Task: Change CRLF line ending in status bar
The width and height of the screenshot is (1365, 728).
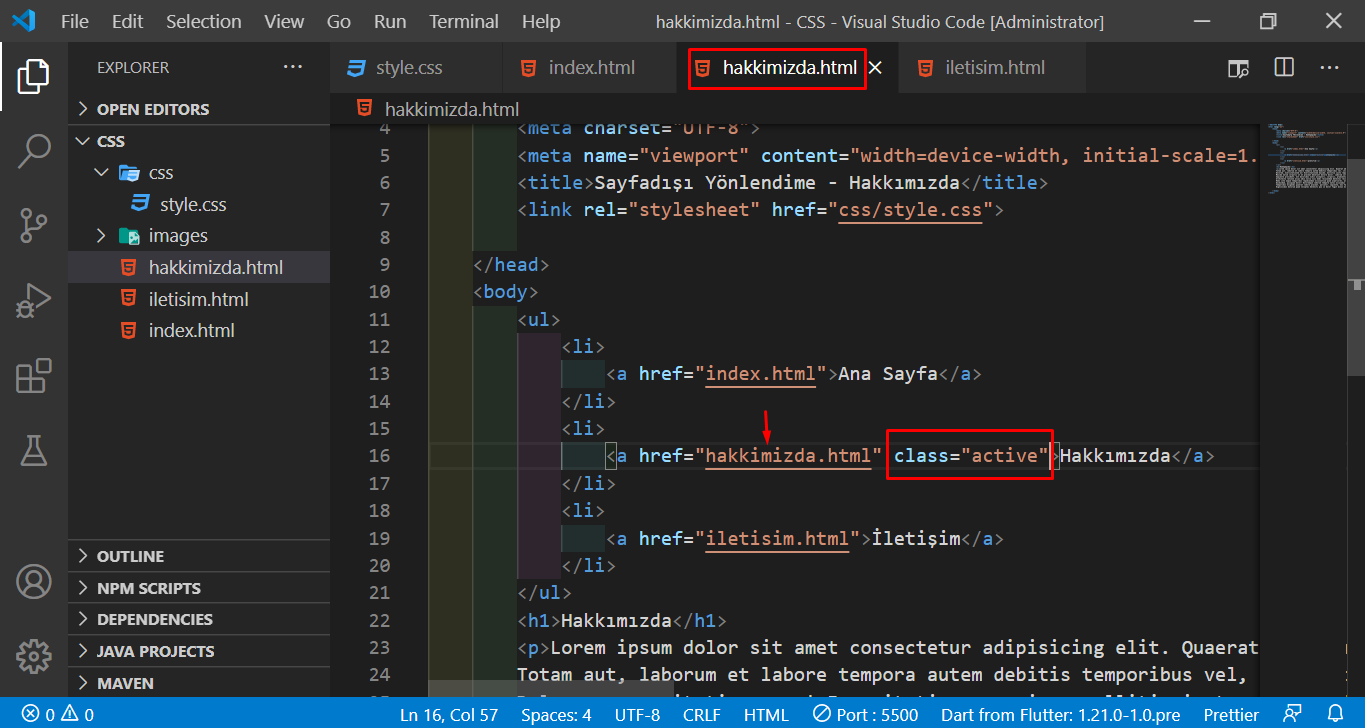Action: (701, 714)
